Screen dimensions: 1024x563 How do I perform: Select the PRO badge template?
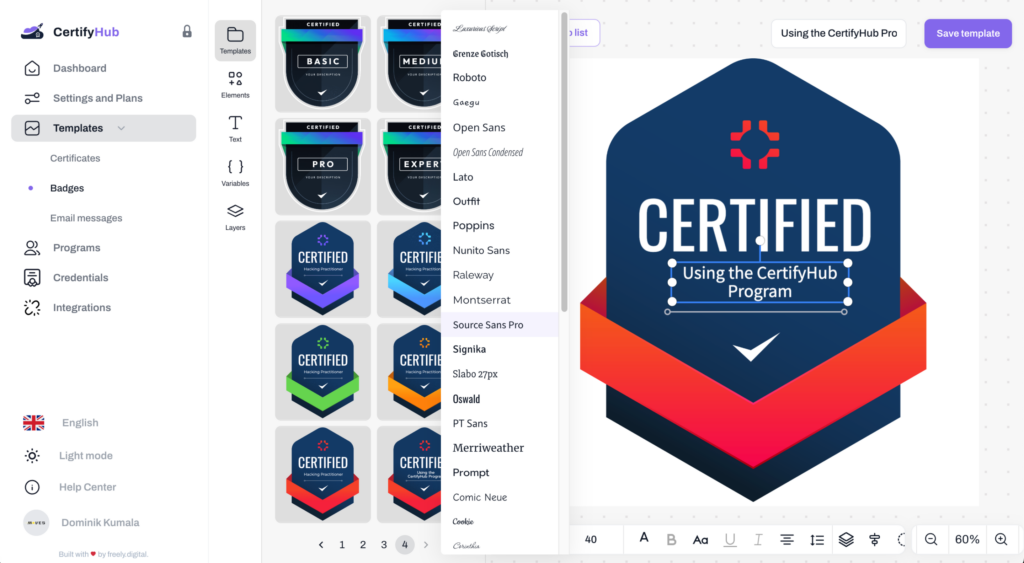[323, 166]
